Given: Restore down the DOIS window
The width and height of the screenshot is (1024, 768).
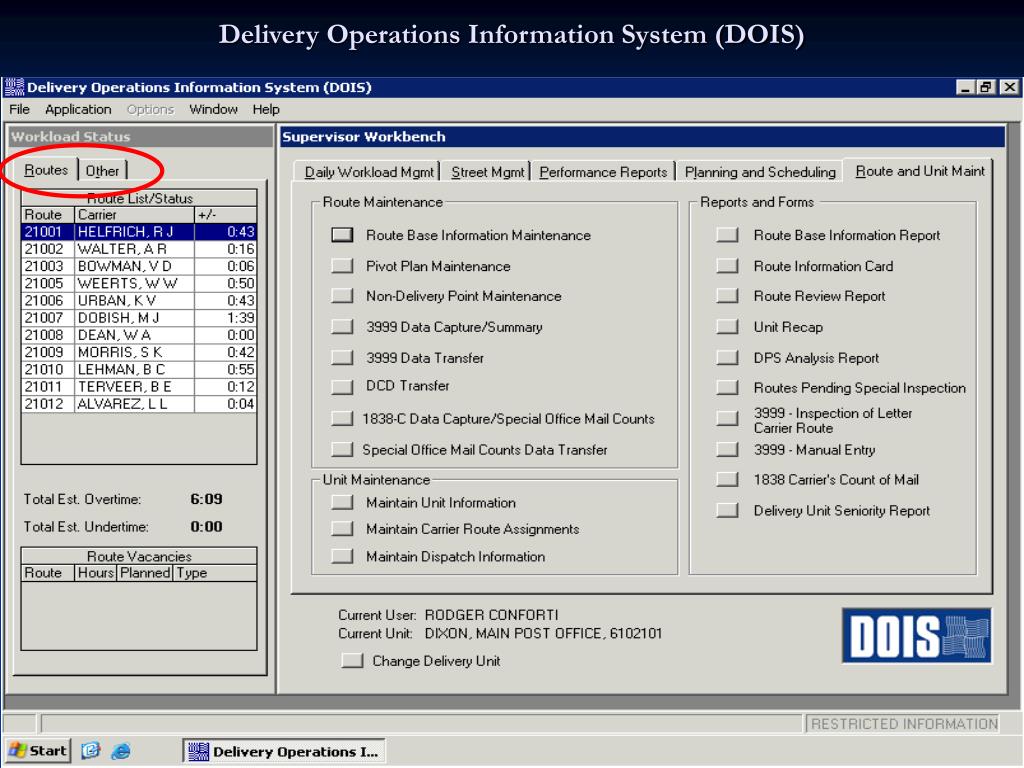Looking at the screenshot, I should 987,87.
